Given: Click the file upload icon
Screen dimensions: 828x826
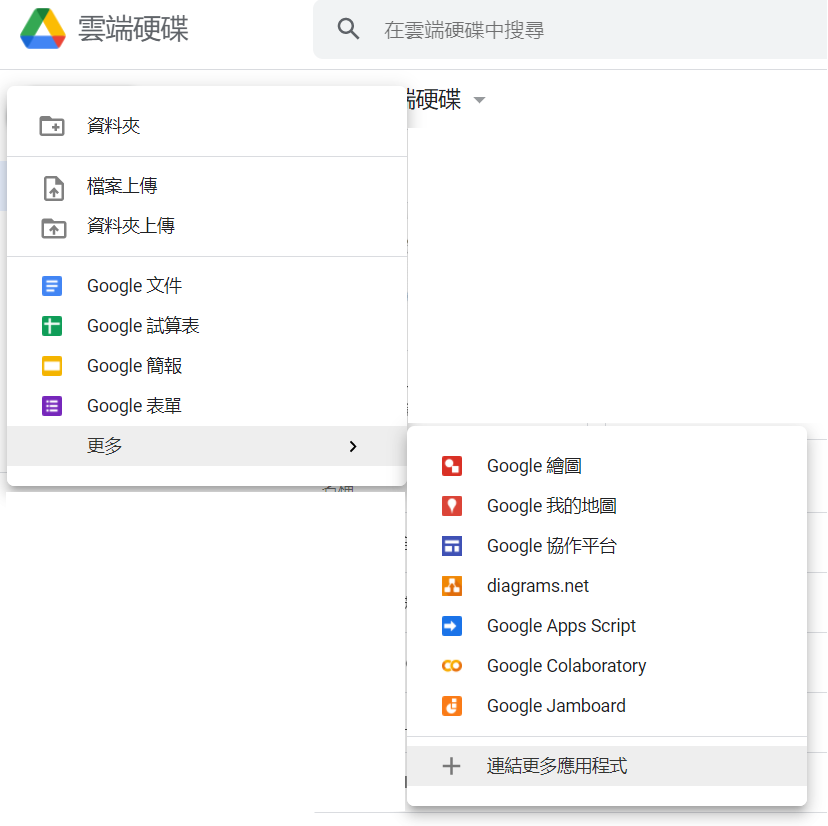Looking at the screenshot, I should click(x=53, y=188).
